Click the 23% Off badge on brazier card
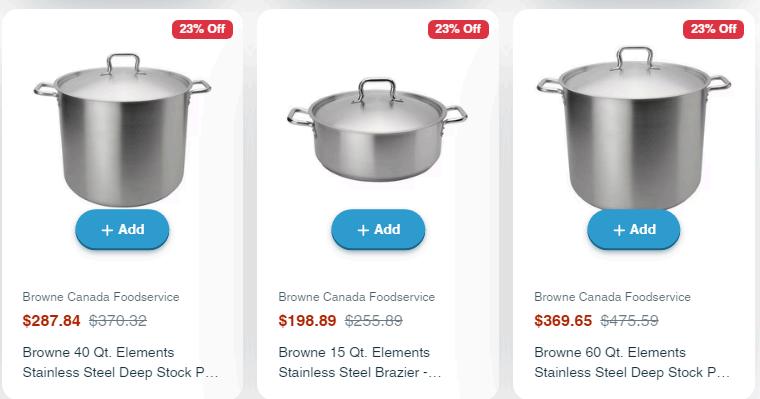 (x=458, y=29)
